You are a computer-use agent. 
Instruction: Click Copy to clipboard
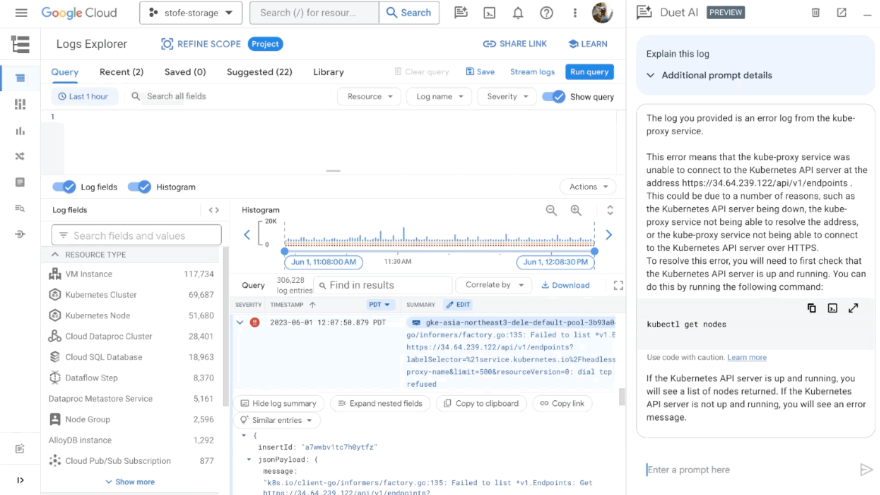(x=481, y=404)
